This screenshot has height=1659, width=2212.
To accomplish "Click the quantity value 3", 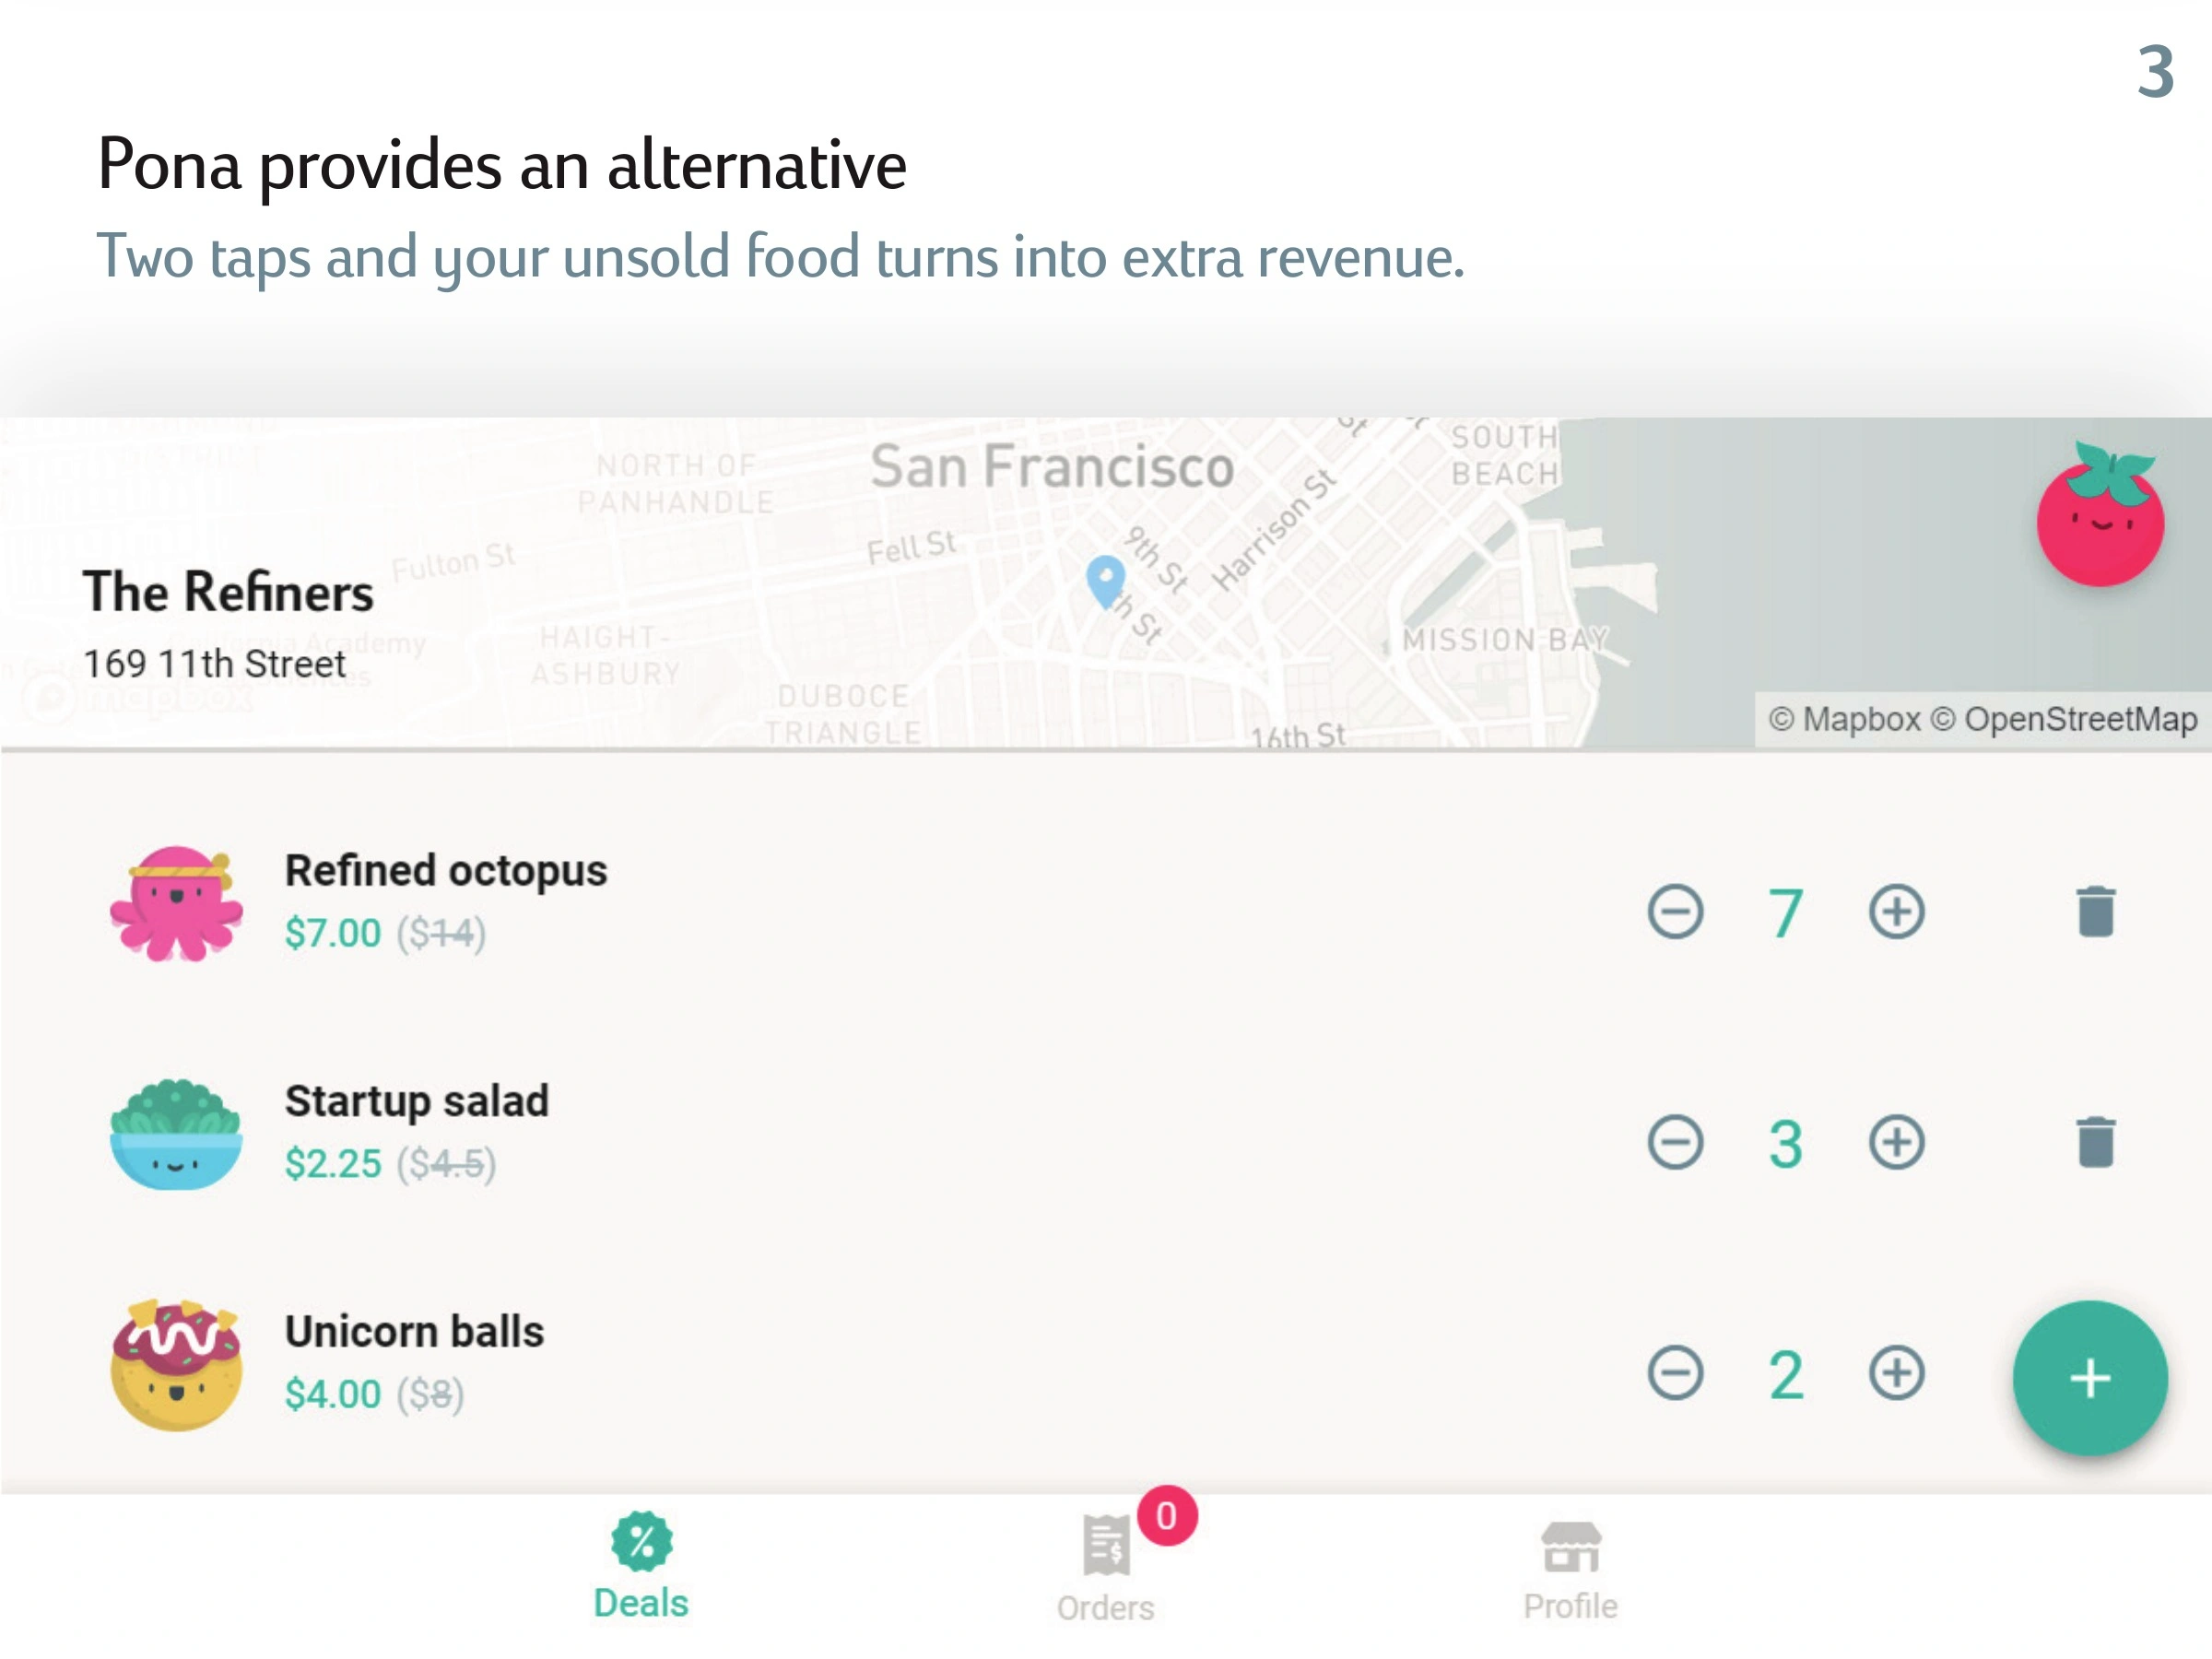I will pyautogui.click(x=1786, y=1143).
